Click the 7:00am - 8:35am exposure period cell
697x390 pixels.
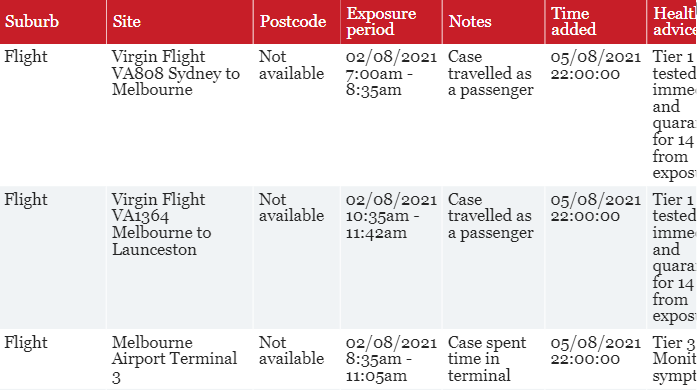(391, 115)
